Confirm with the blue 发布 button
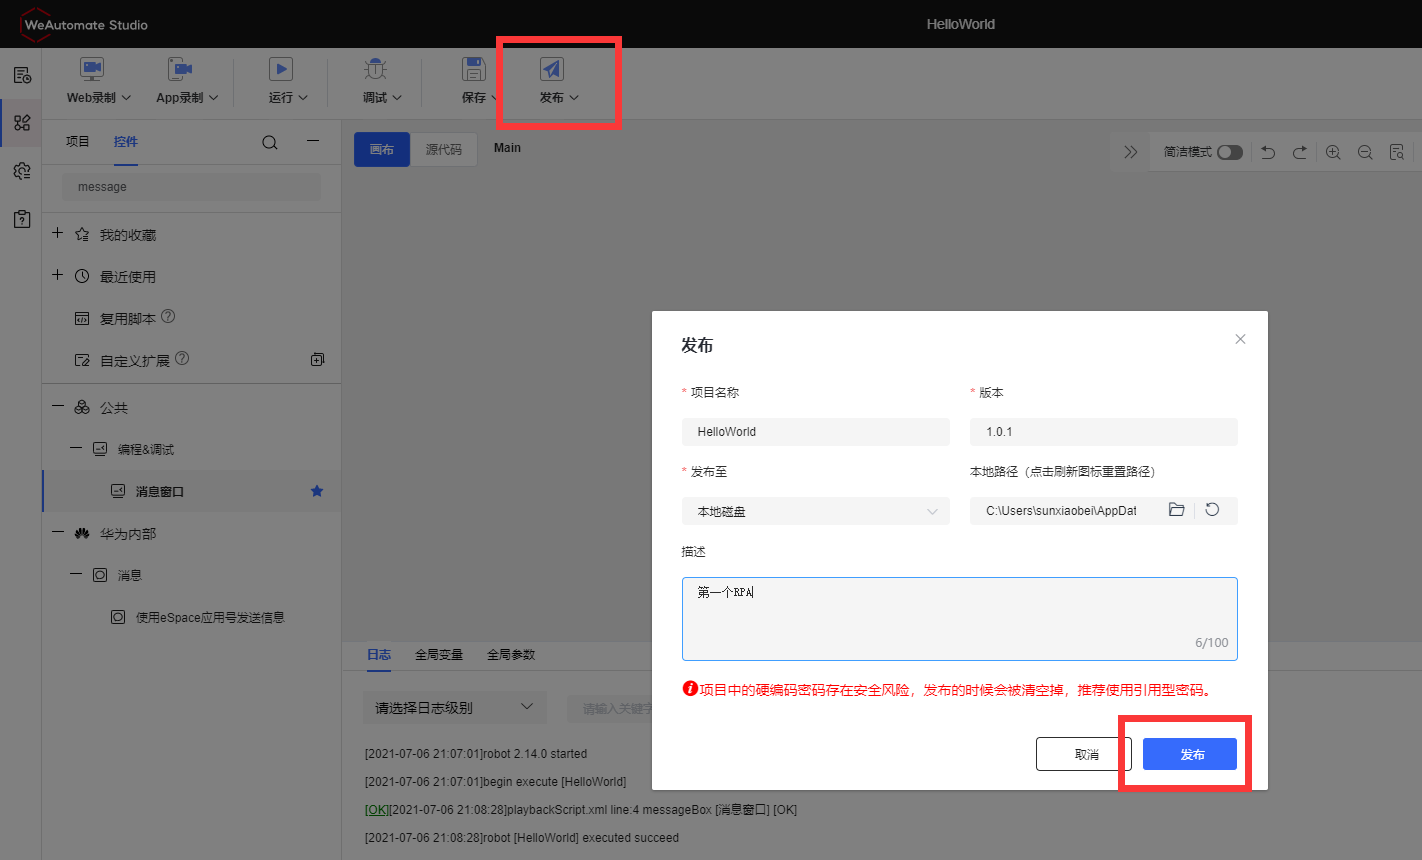 pos(1190,754)
